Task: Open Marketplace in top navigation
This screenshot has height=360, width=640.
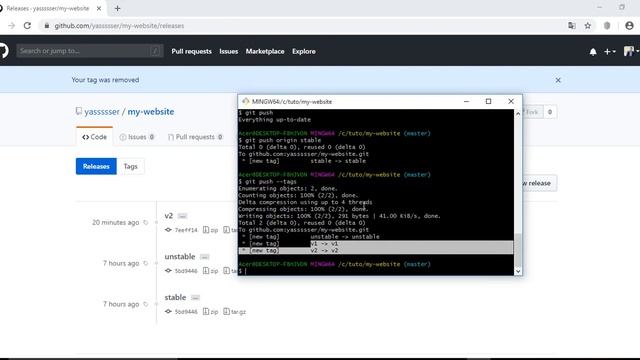Action: [x=265, y=51]
